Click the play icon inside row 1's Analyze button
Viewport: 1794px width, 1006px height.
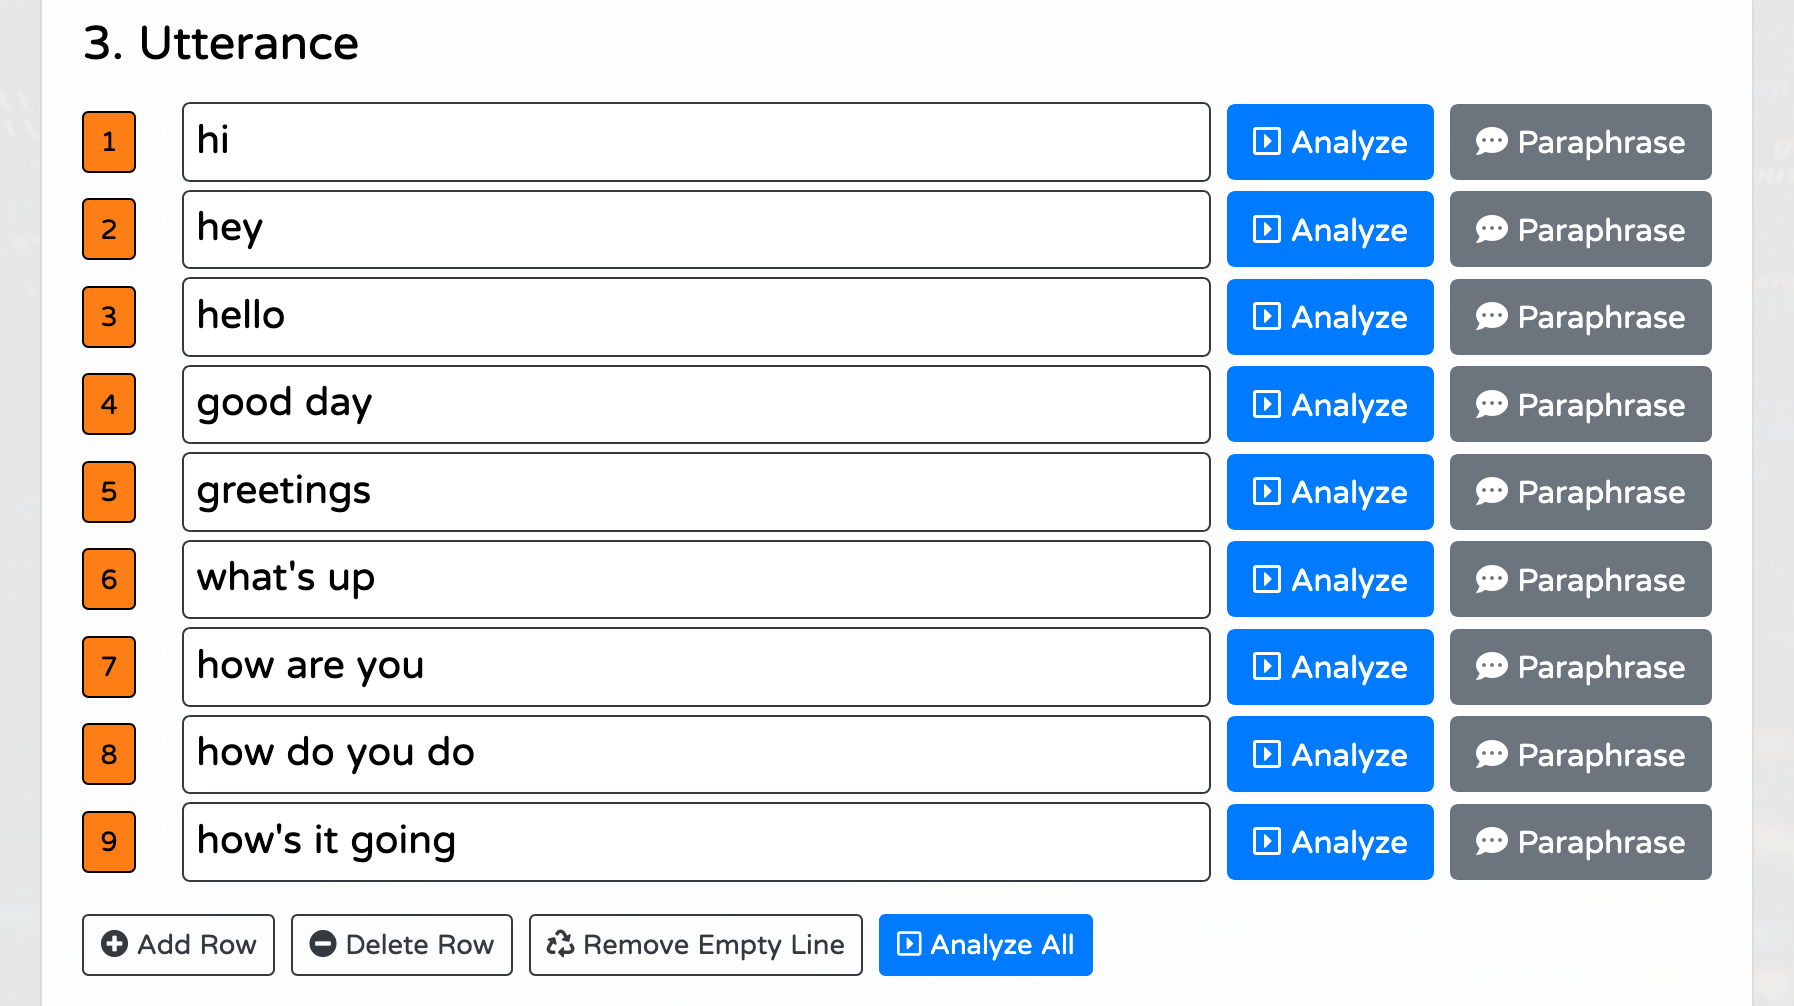click(1266, 142)
